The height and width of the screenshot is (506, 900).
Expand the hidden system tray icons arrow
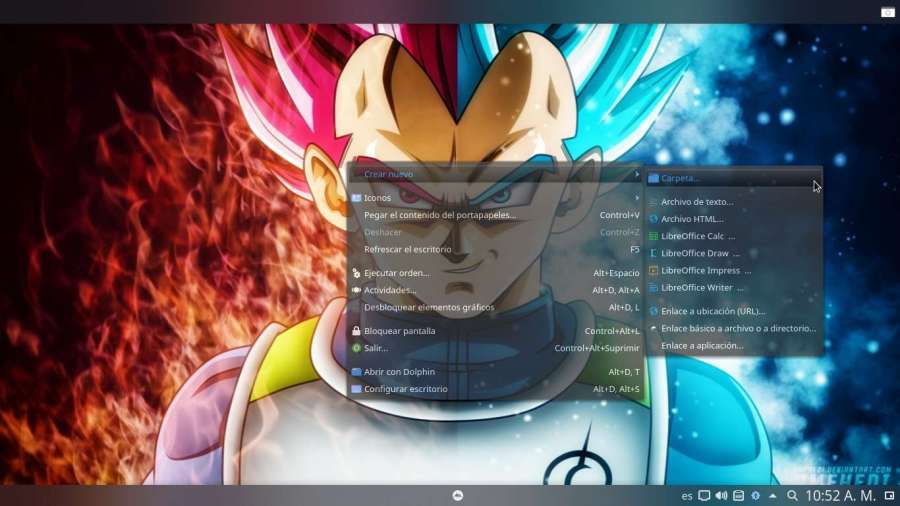pos(774,495)
